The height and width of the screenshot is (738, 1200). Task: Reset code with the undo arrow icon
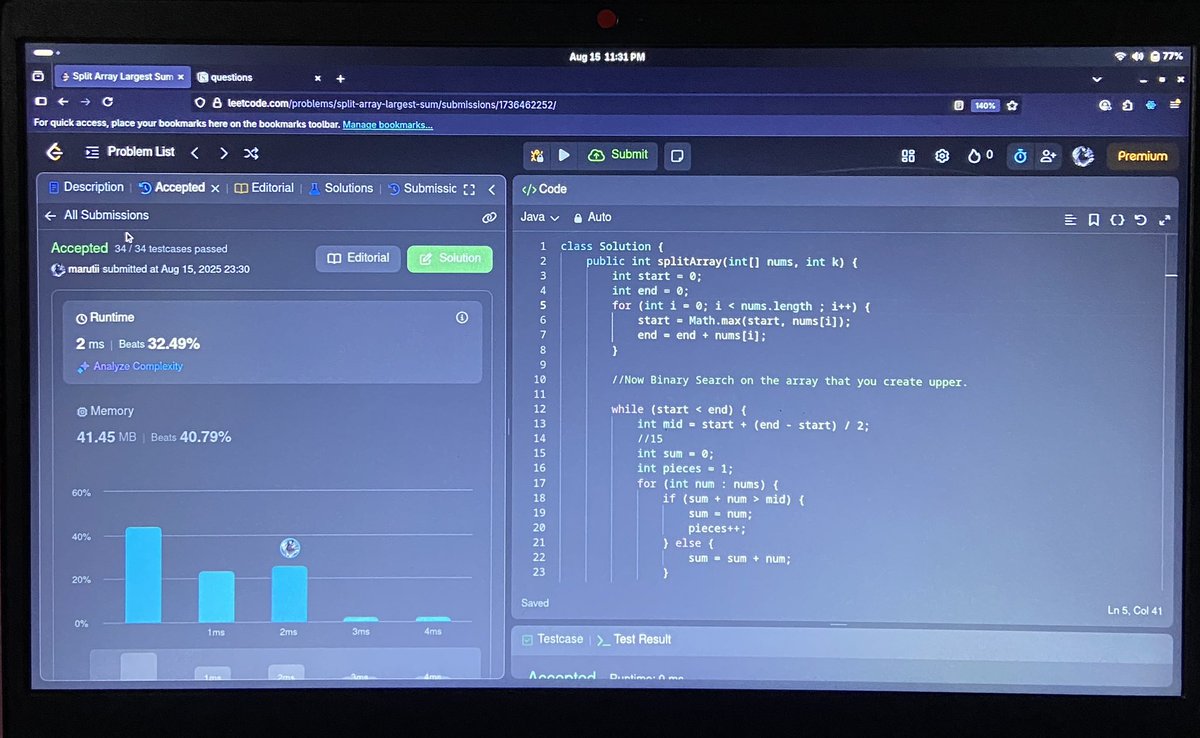coord(1141,220)
